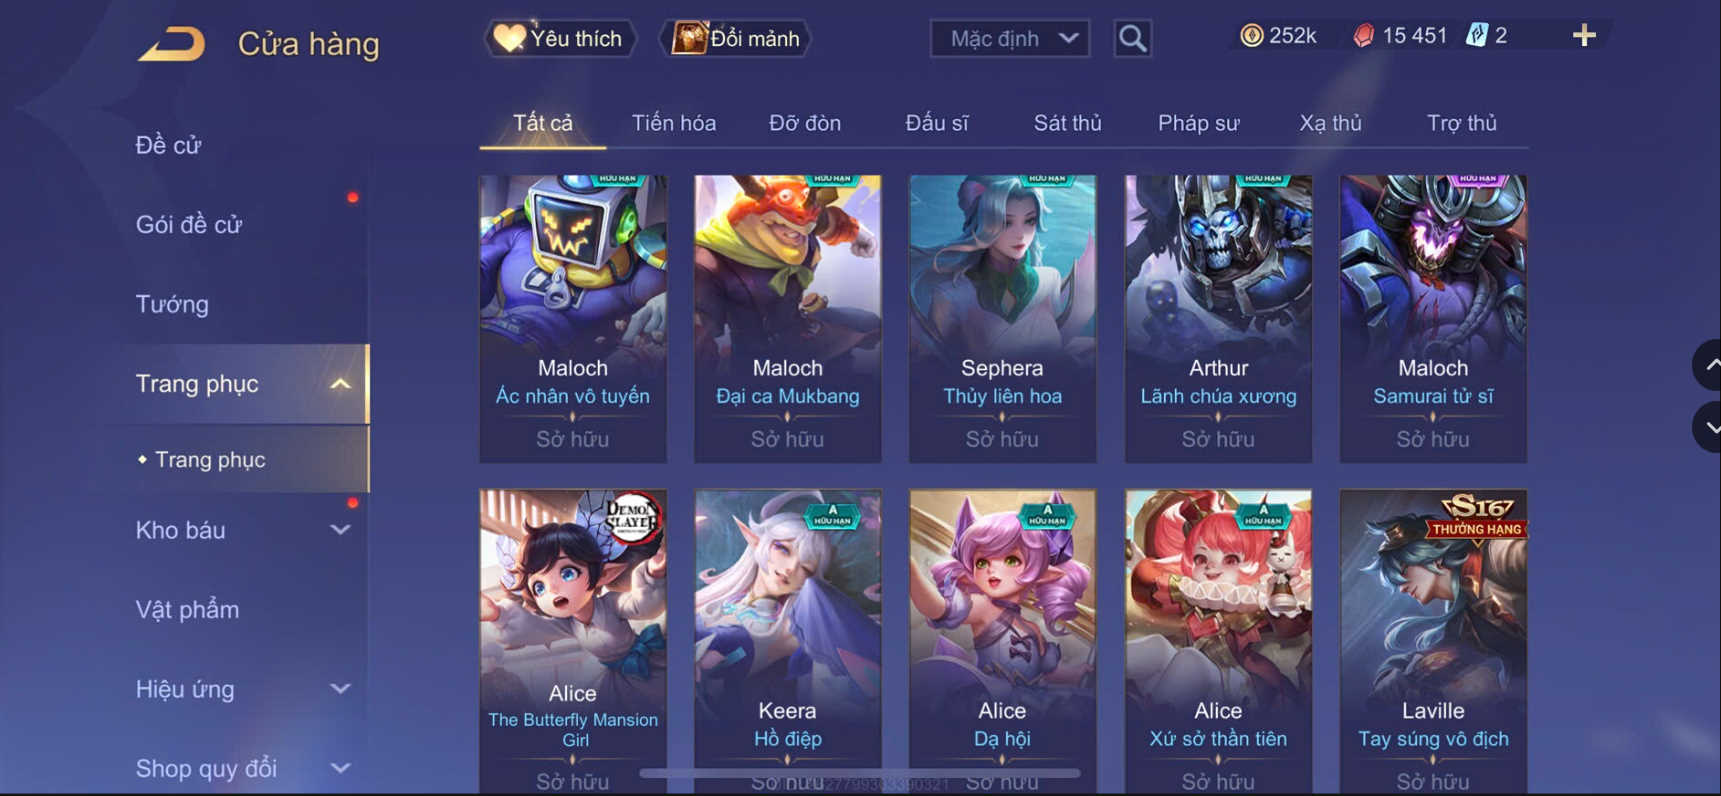This screenshot has width=1721, height=796.
Task: Open the search magnifier icon
Action: (x=1132, y=39)
